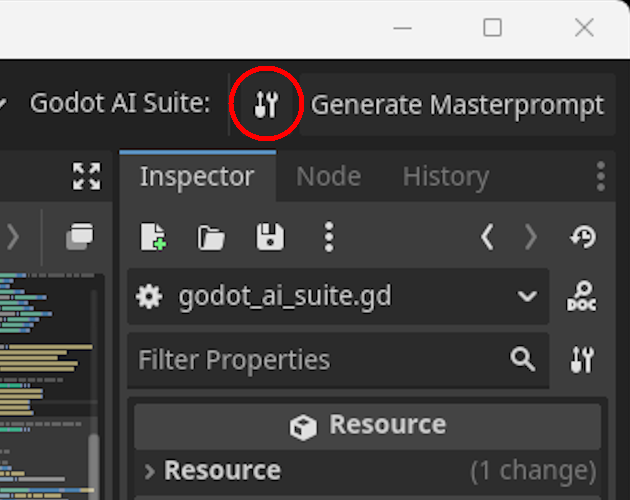Create a new resource in Inspector
Image resolution: width=630 pixels, height=500 pixels.
point(153,237)
